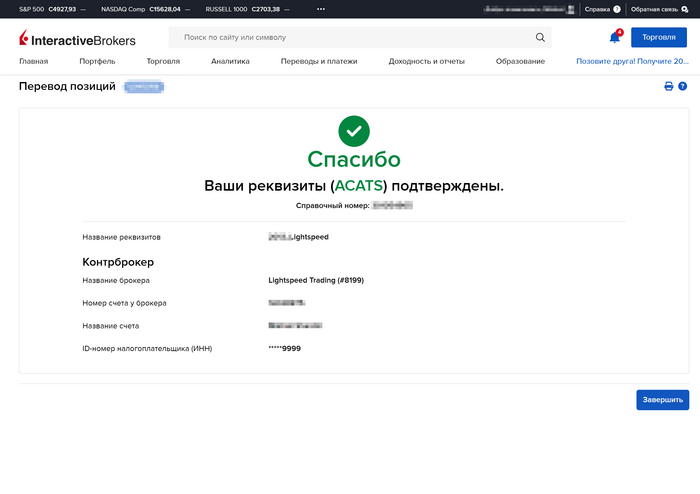The image size is (700, 494).
Task: Click the Справка link
Action: (597, 9)
